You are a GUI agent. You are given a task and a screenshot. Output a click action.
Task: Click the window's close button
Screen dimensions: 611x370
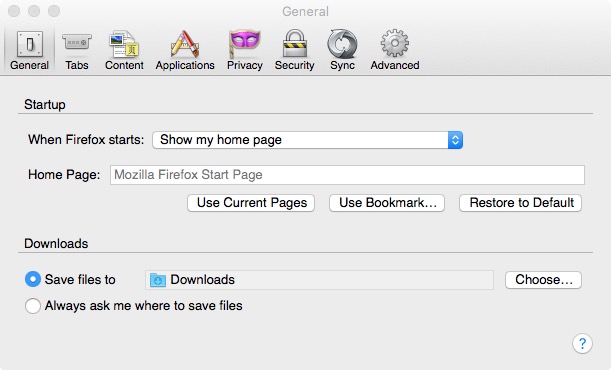(14, 11)
